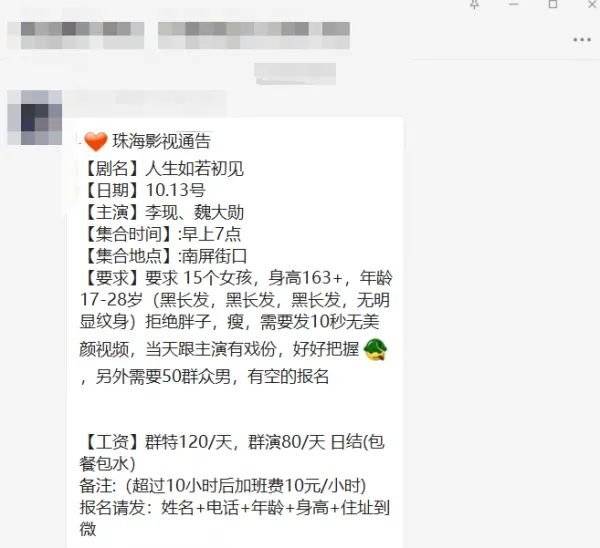Click the orange heart emoji in message
The image size is (600, 548).
[95, 141]
